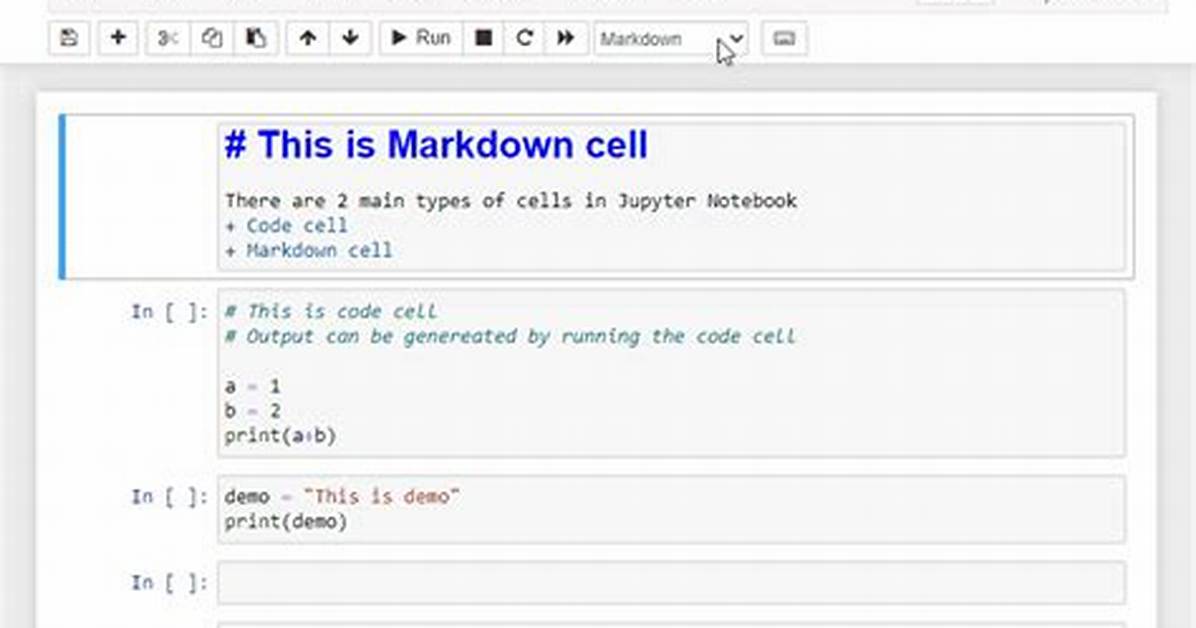The height and width of the screenshot is (628, 1196).
Task: Click the '+ Markdown cell' line
Action: click(308, 250)
